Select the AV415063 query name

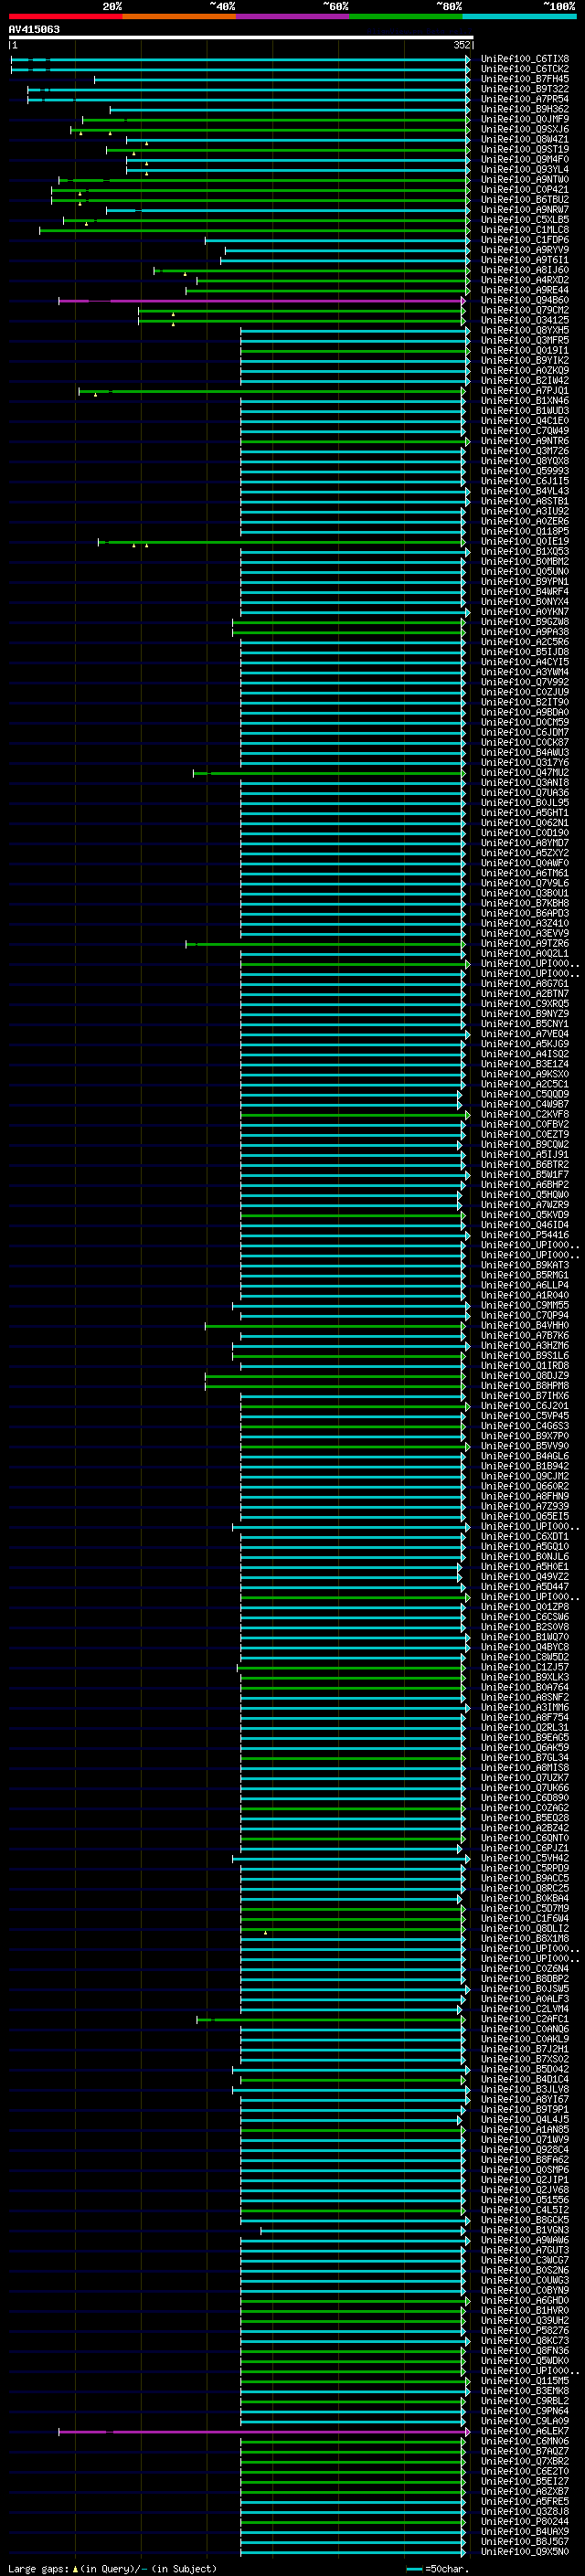point(34,29)
